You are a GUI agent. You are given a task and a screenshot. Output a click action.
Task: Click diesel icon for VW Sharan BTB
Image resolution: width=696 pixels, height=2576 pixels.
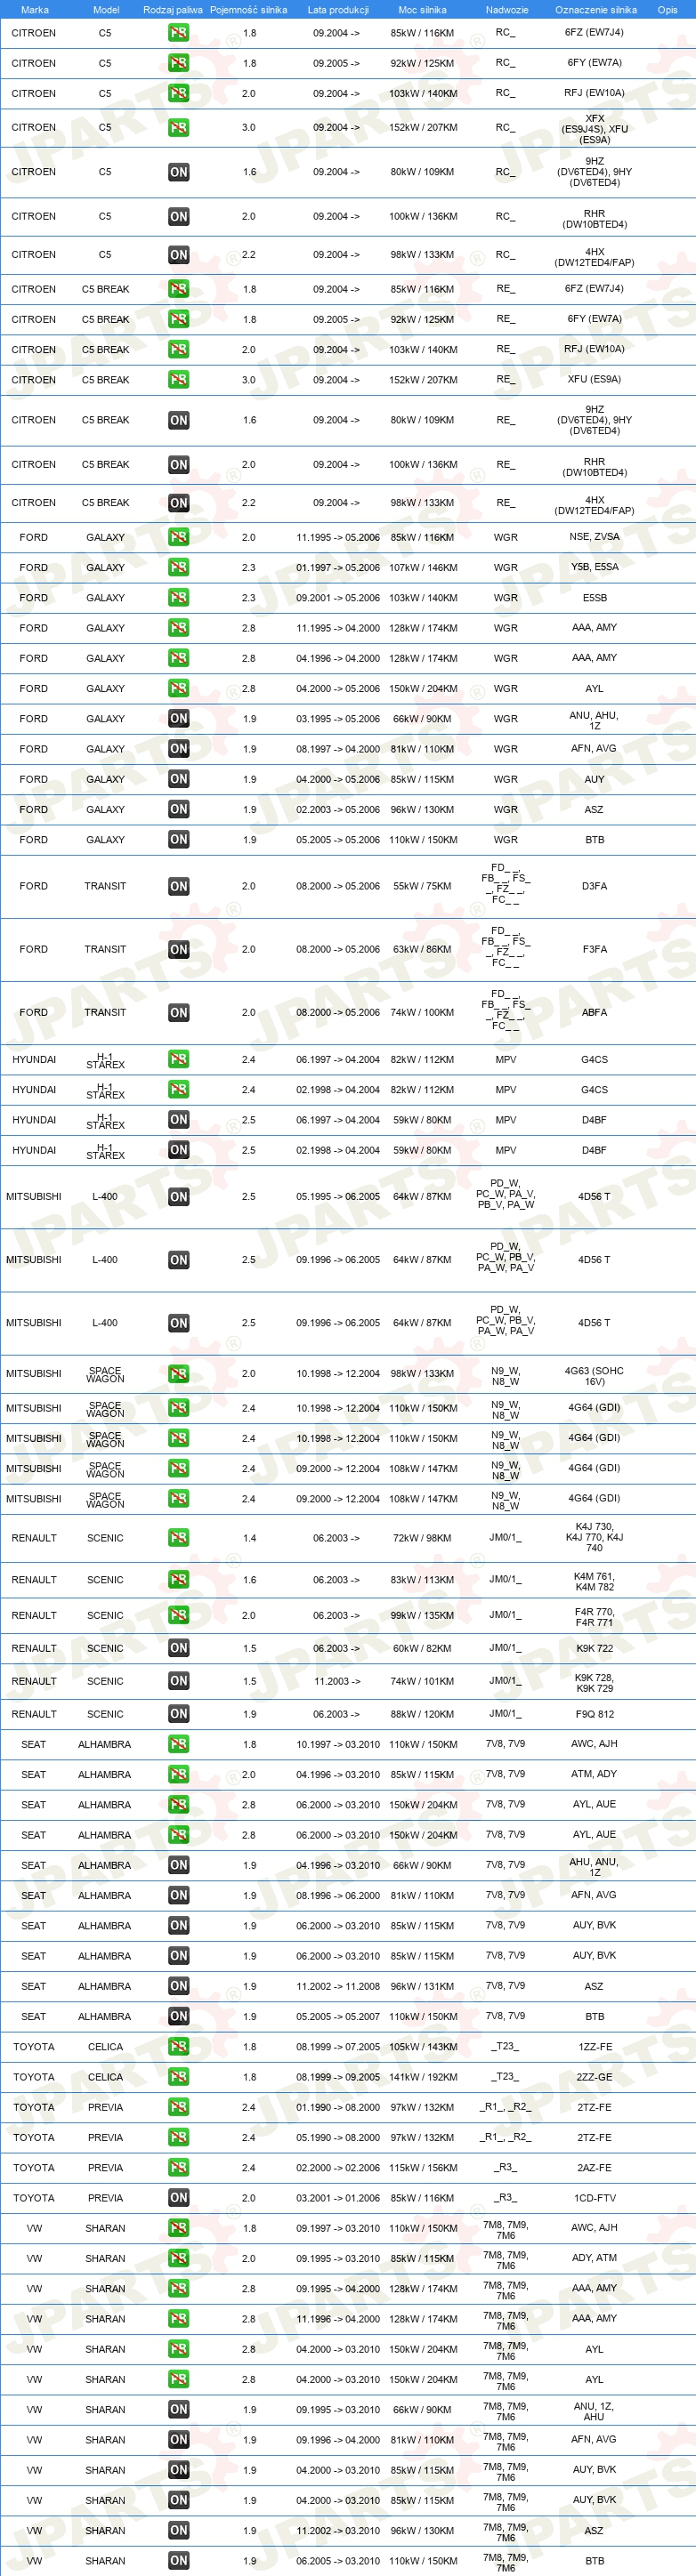178,2561
